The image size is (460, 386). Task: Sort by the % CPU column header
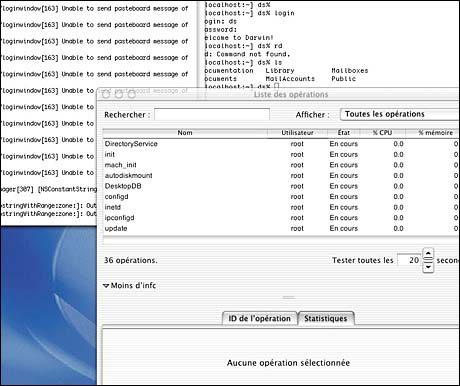[x=382, y=133]
